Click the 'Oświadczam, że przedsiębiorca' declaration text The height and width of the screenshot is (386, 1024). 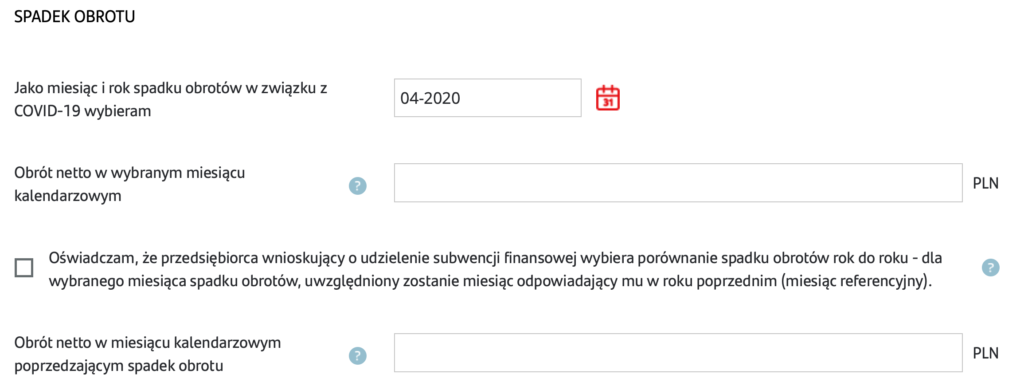pos(154,257)
